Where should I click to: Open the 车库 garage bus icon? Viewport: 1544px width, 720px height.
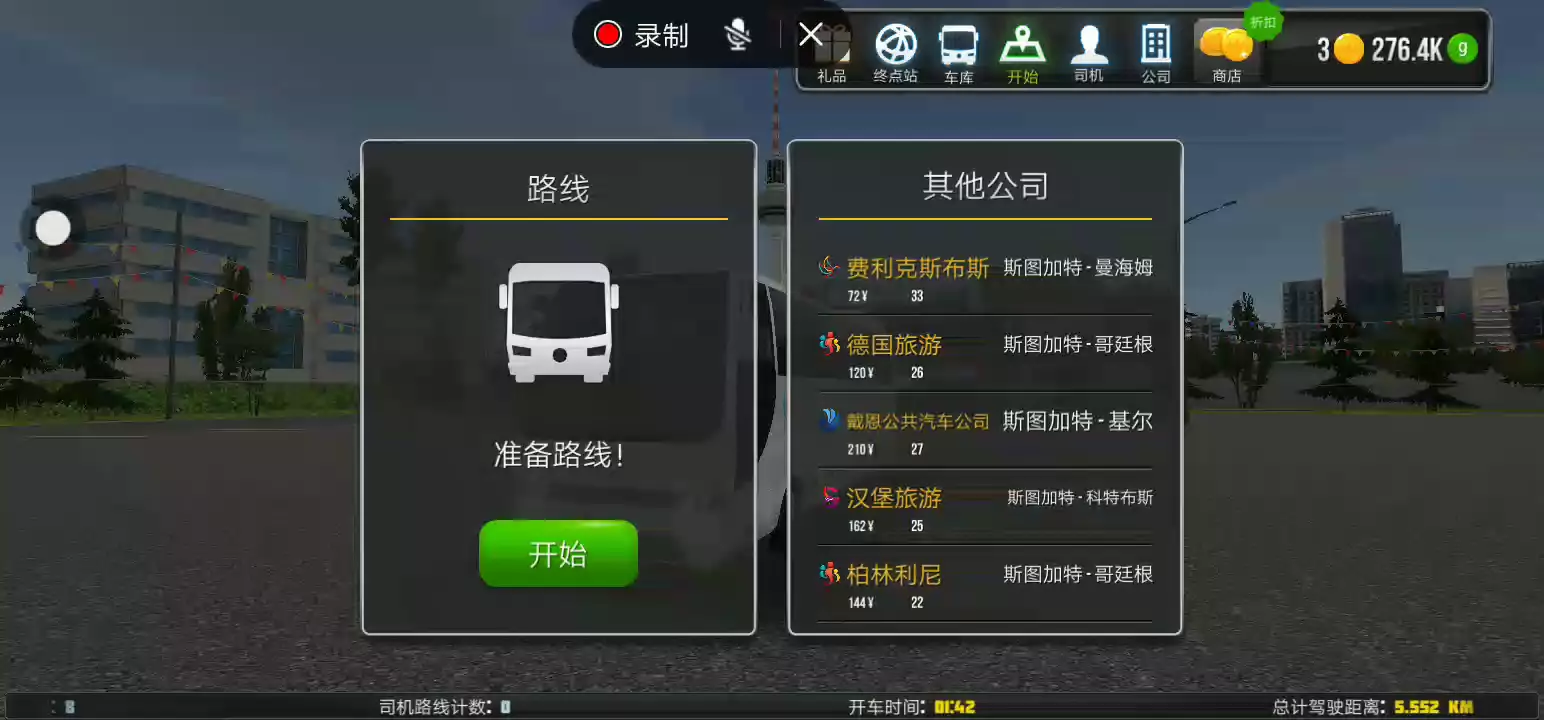pyautogui.click(x=959, y=53)
